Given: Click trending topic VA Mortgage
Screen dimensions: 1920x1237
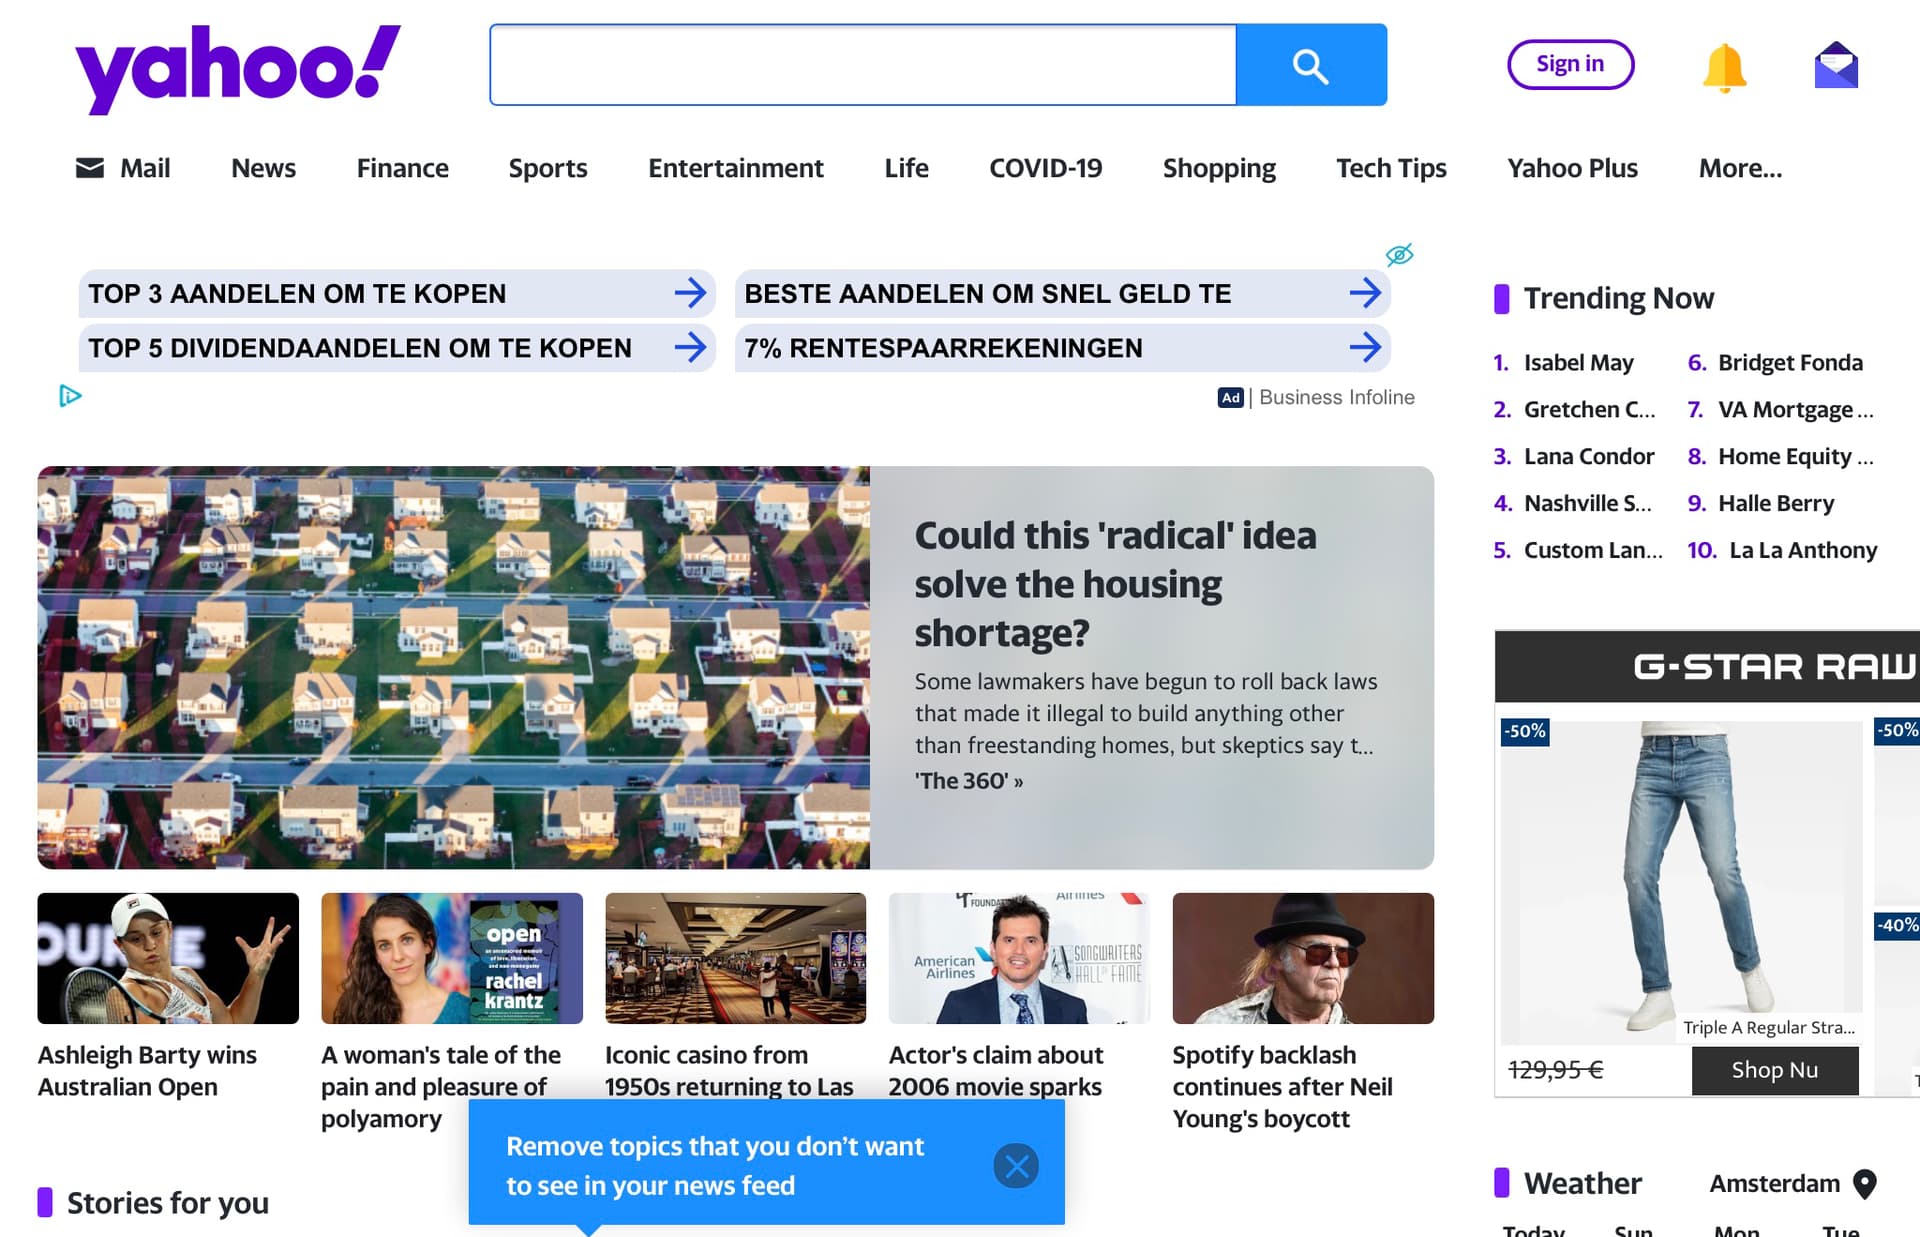Looking at the screenshot, I should 1796,410.
